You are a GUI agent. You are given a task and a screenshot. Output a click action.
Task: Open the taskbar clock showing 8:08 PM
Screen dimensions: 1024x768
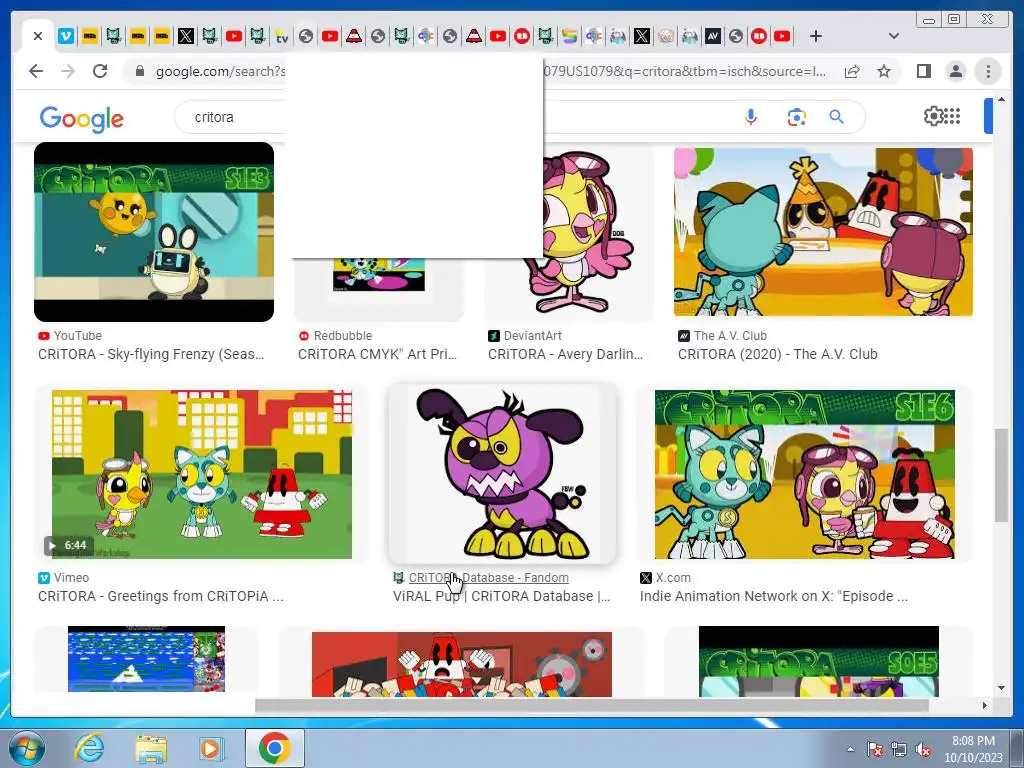coord(973,749)
